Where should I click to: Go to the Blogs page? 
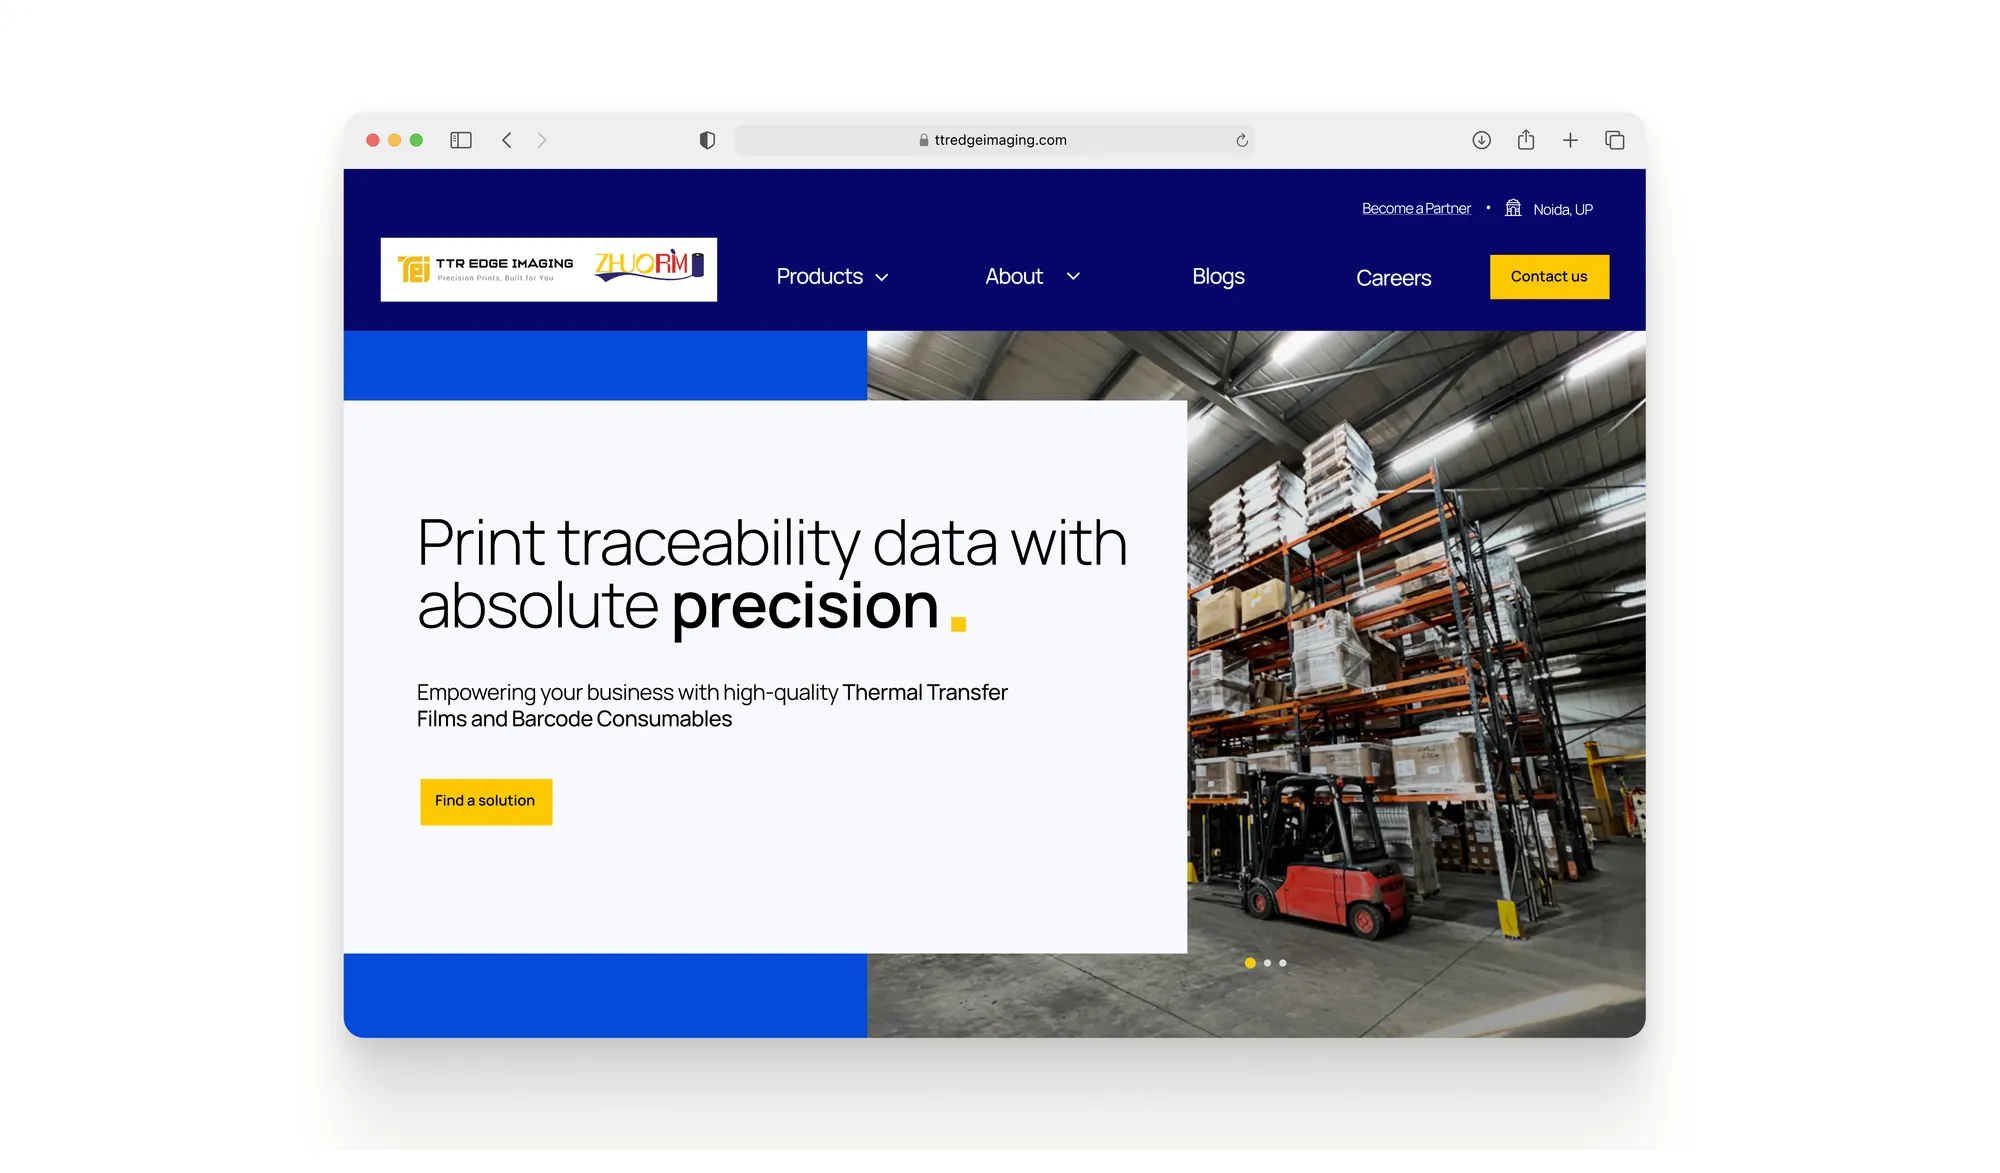[1218, 276]
